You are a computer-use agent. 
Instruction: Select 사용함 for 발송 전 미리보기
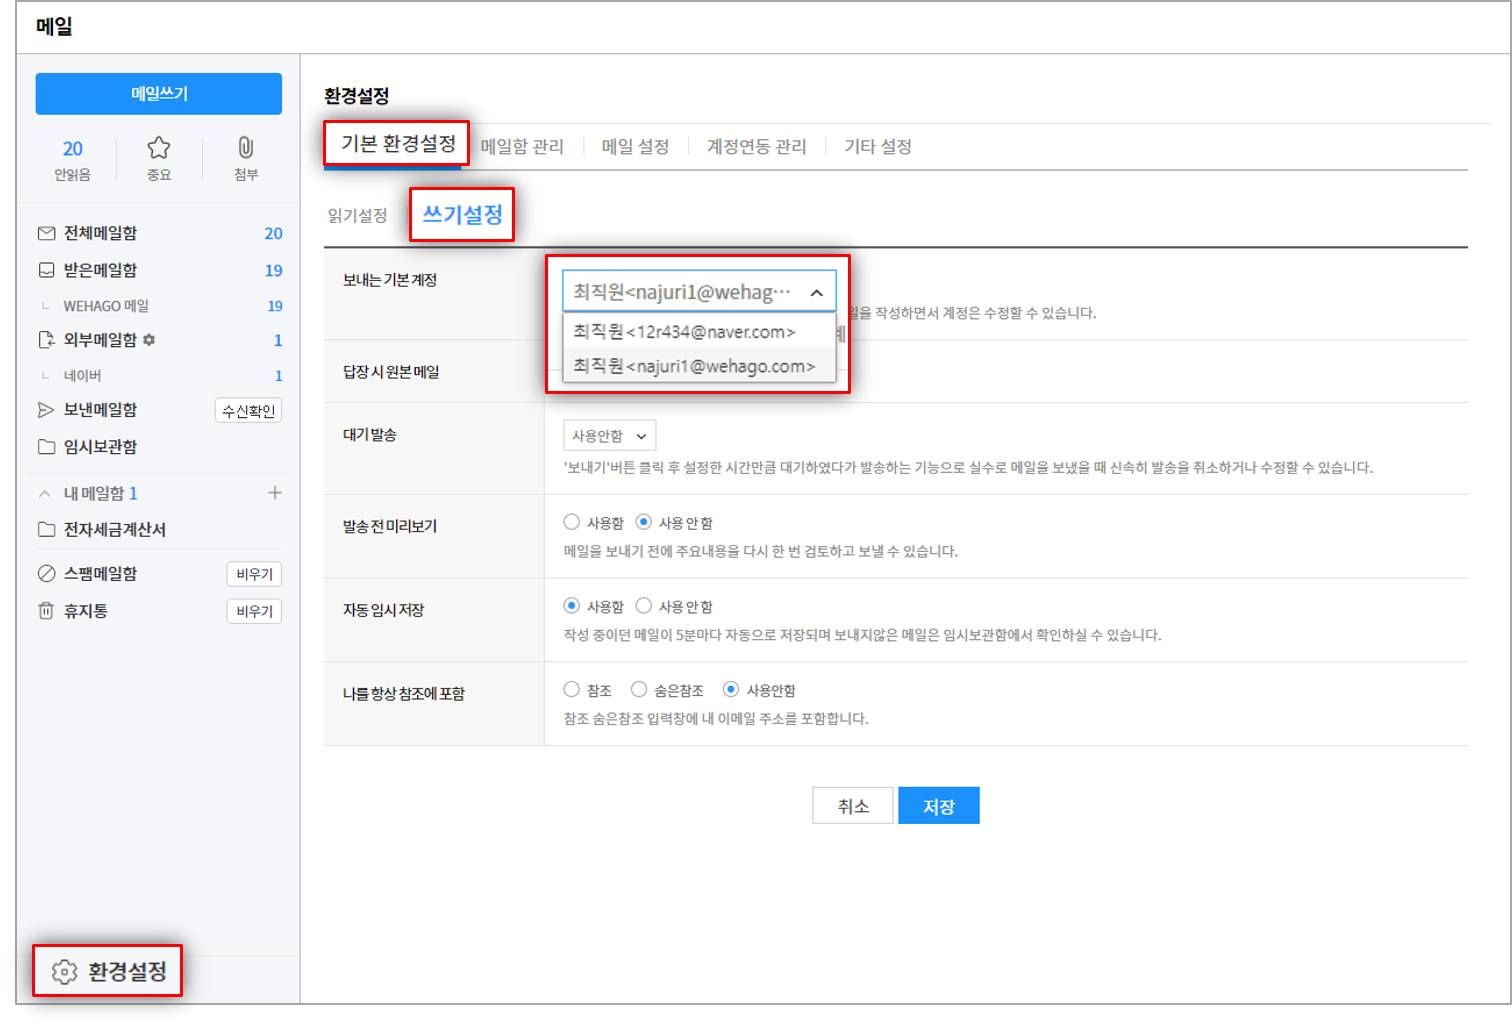point(572,522)
